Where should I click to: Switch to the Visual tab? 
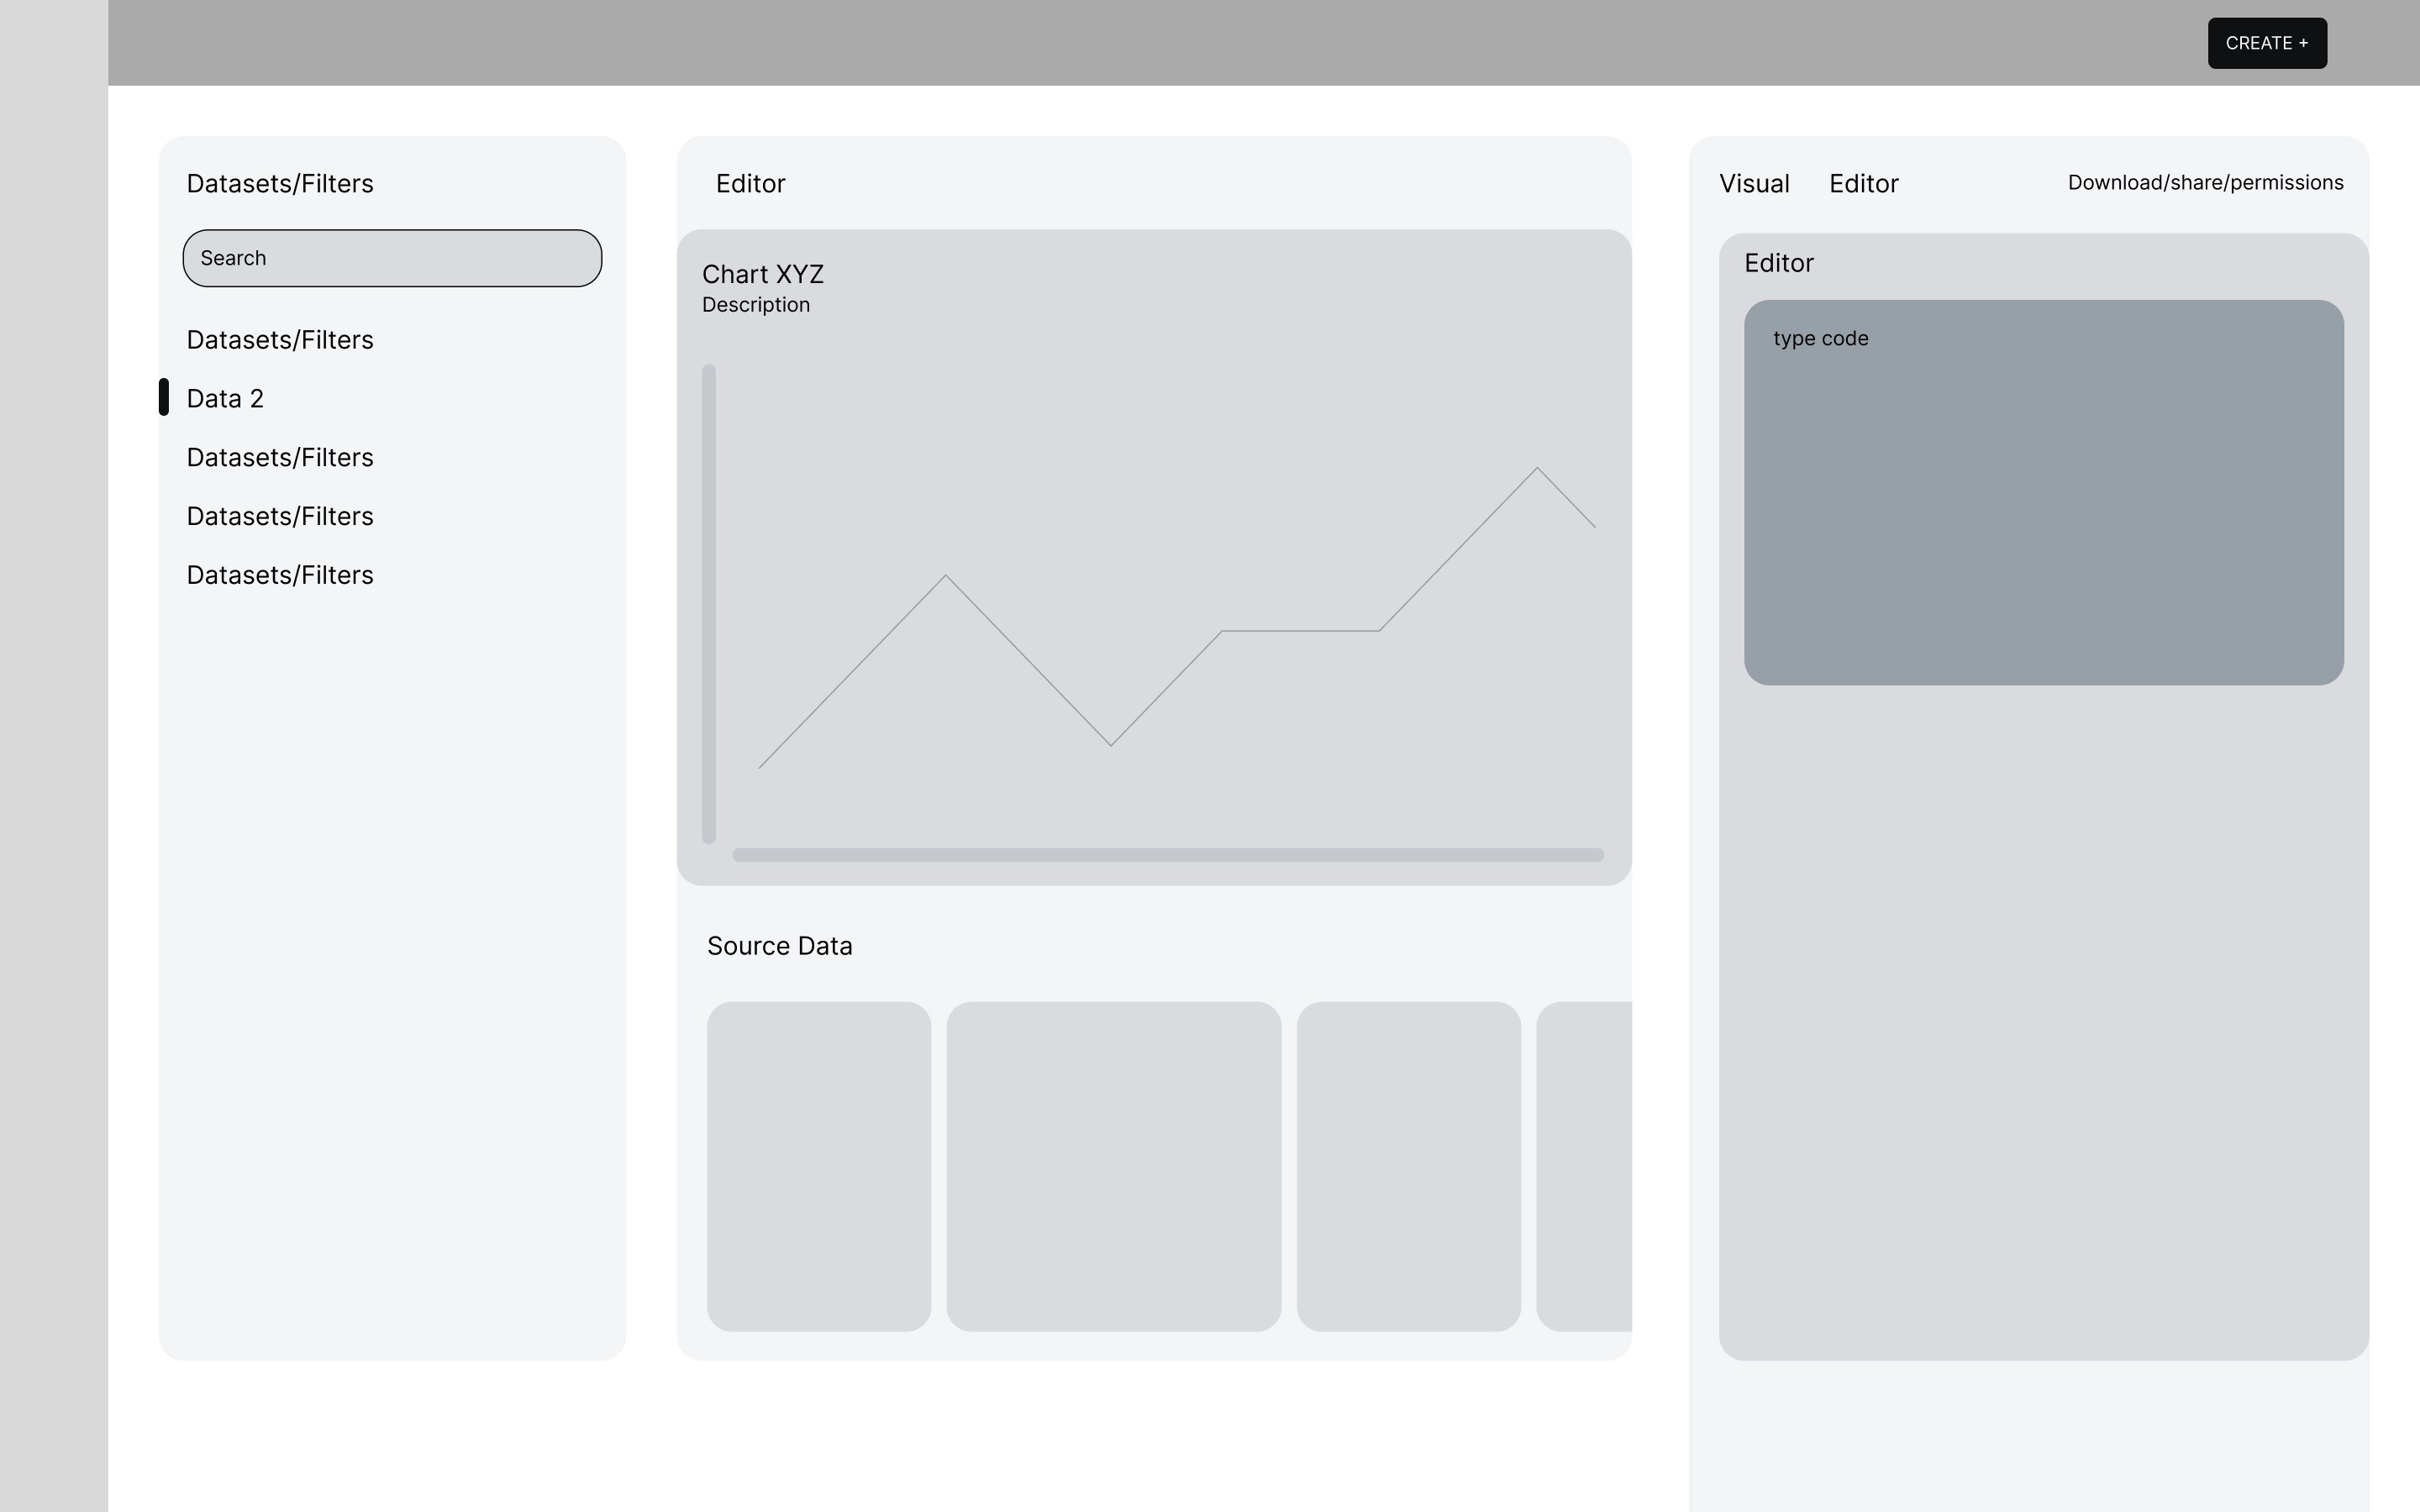[x=1754, y=184]
